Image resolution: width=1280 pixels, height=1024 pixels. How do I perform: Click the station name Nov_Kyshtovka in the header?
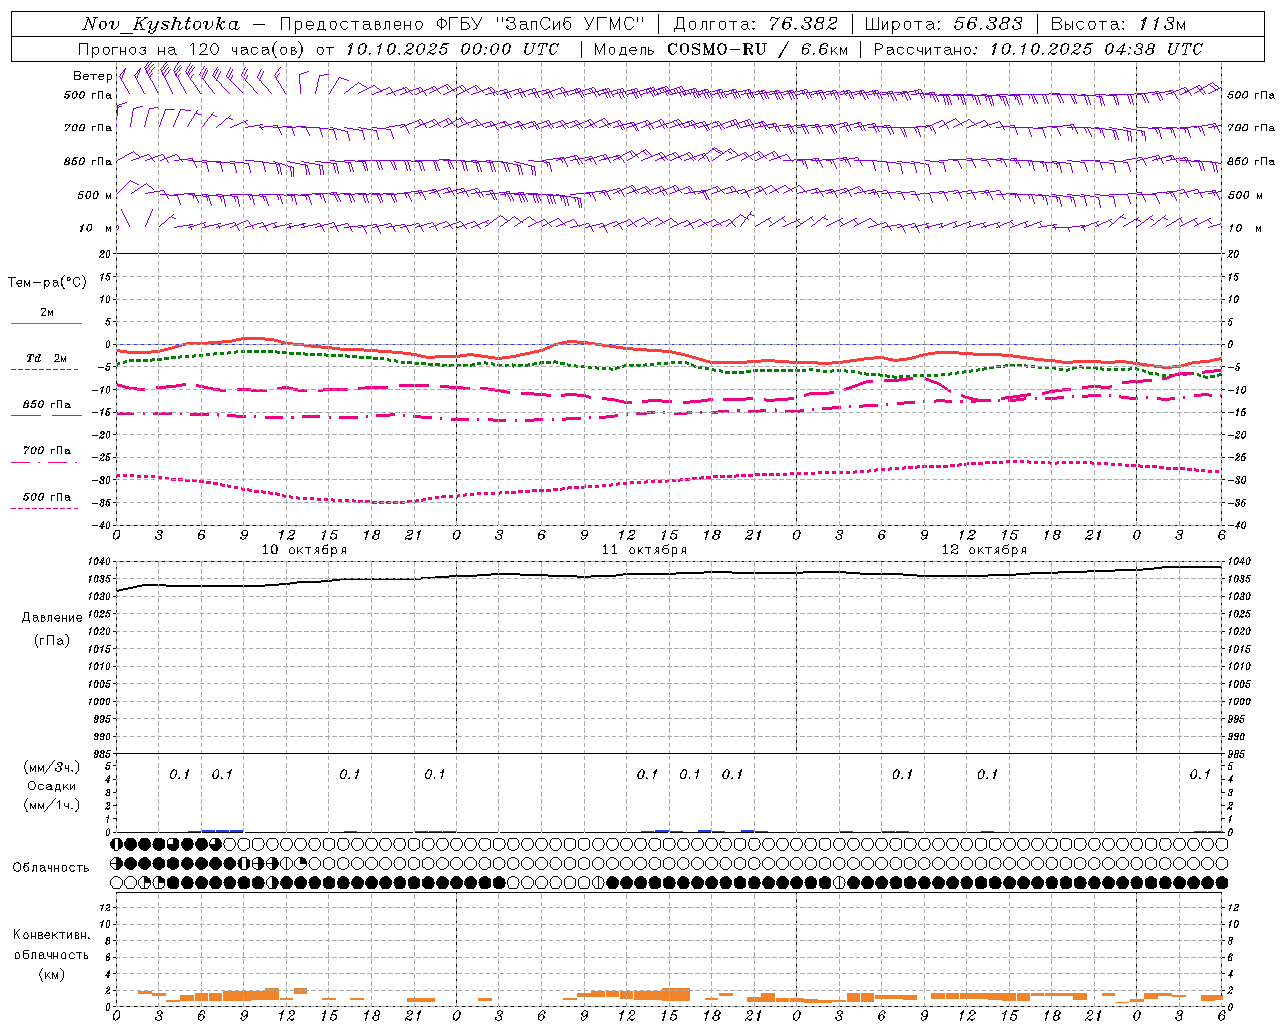(x=161, y=24)
